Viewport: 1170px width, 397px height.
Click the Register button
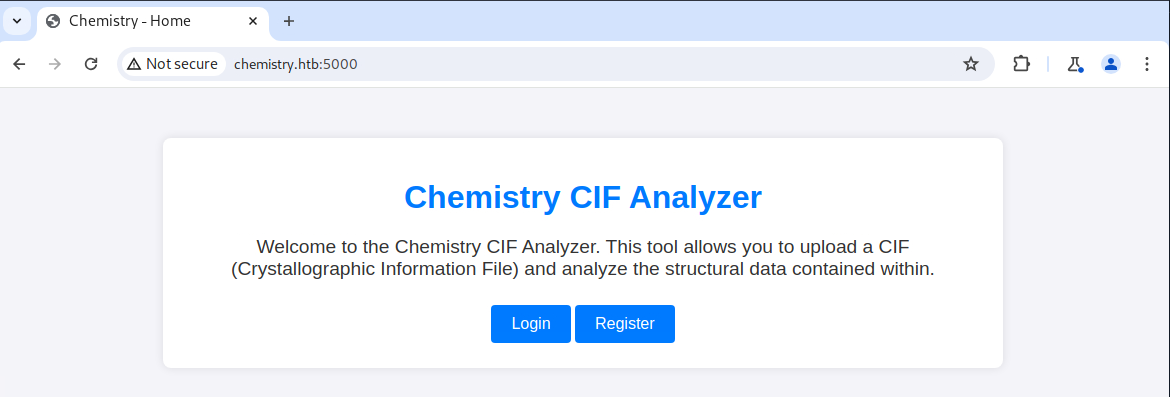tap(625, 324)
